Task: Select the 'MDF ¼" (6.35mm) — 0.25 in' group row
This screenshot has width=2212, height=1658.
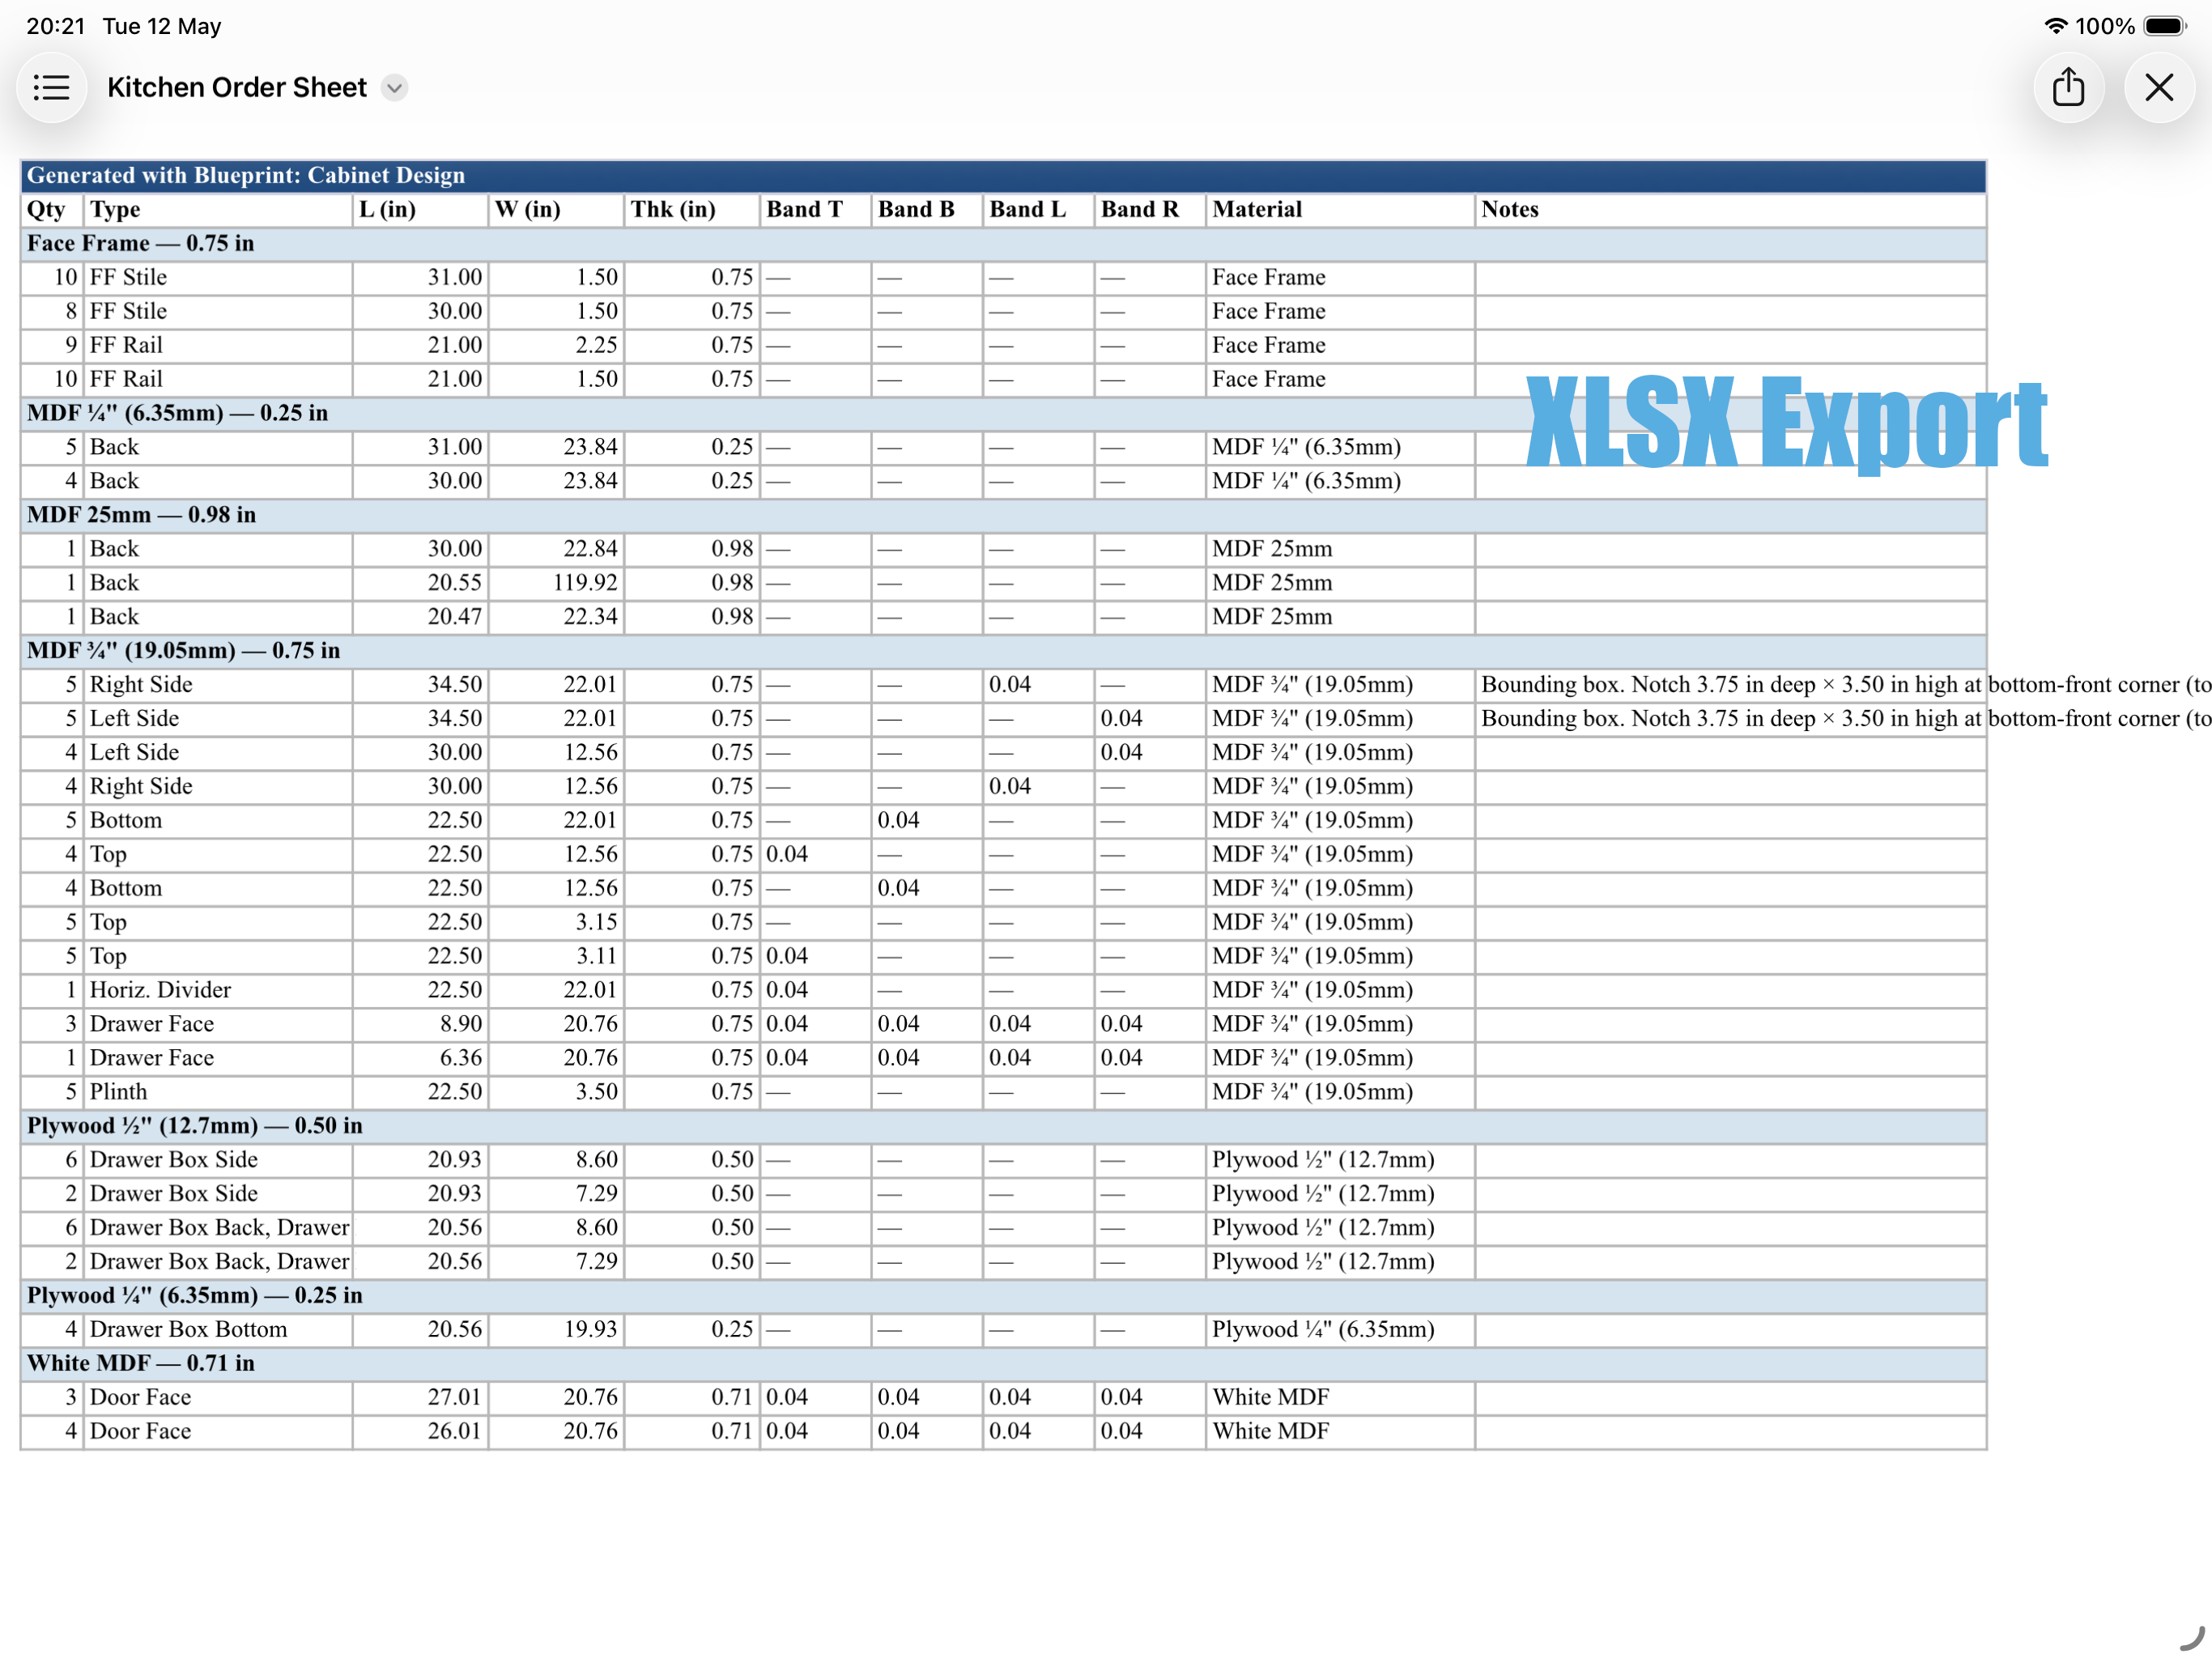Action: 1003,414
